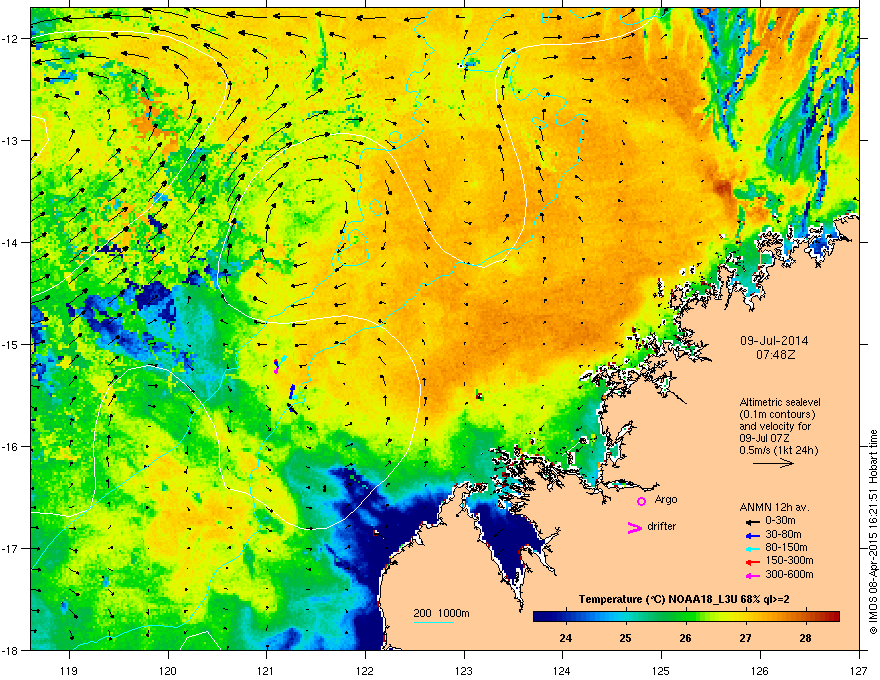The image size is (880, 680).
Task: Click the 'drifter' legend label
Action: click(x=662, y=526)
